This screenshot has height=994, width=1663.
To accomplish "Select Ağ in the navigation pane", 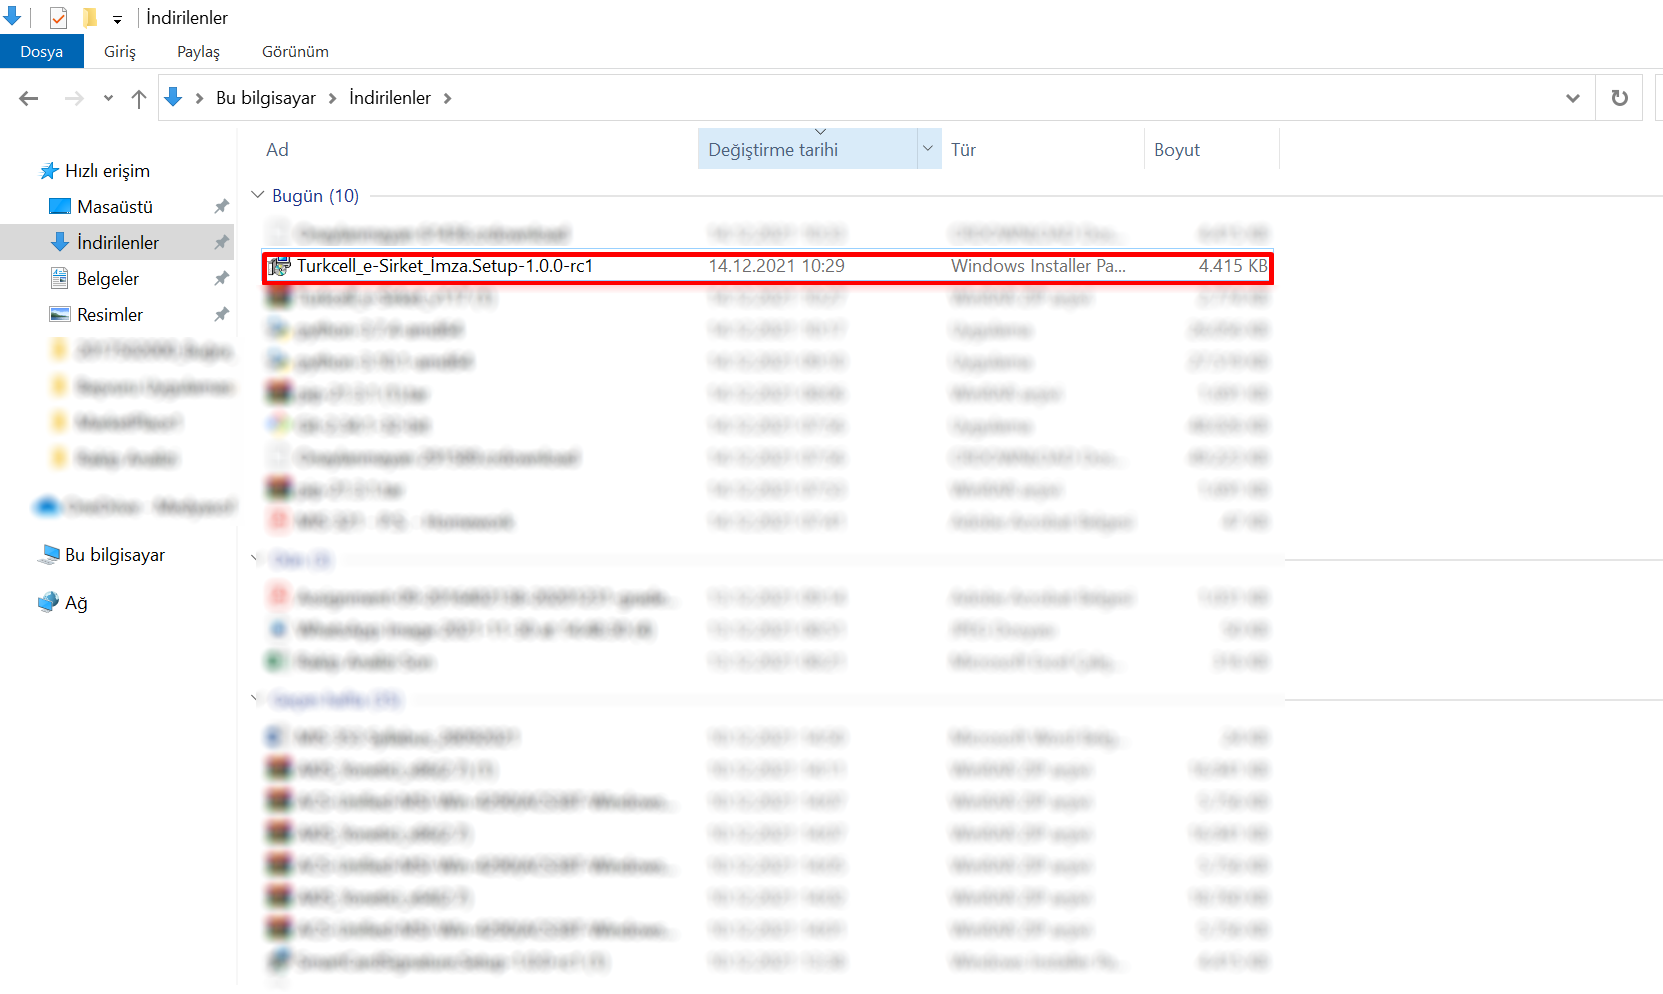I will click(76, 603).
